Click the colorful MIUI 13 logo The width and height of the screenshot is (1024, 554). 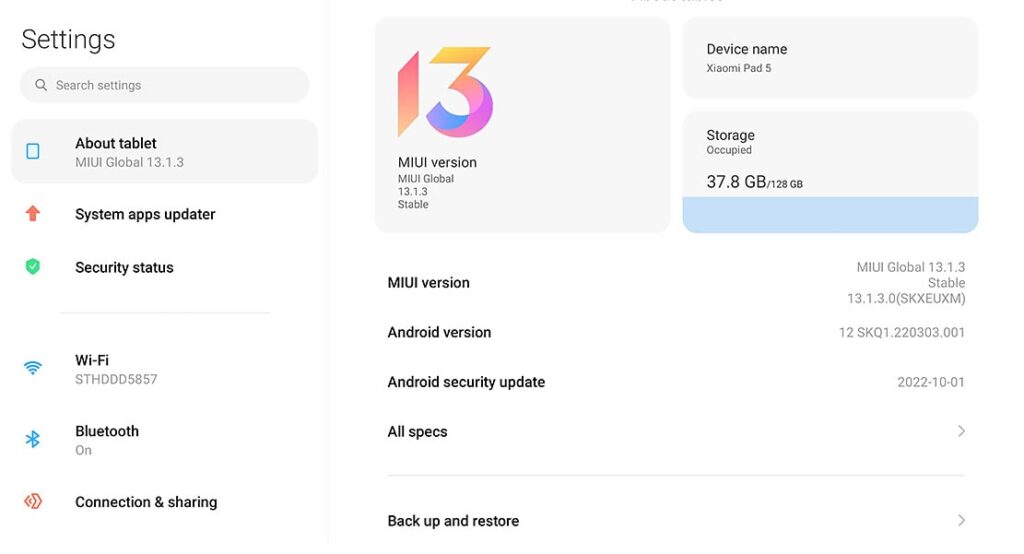pos(445,92)
